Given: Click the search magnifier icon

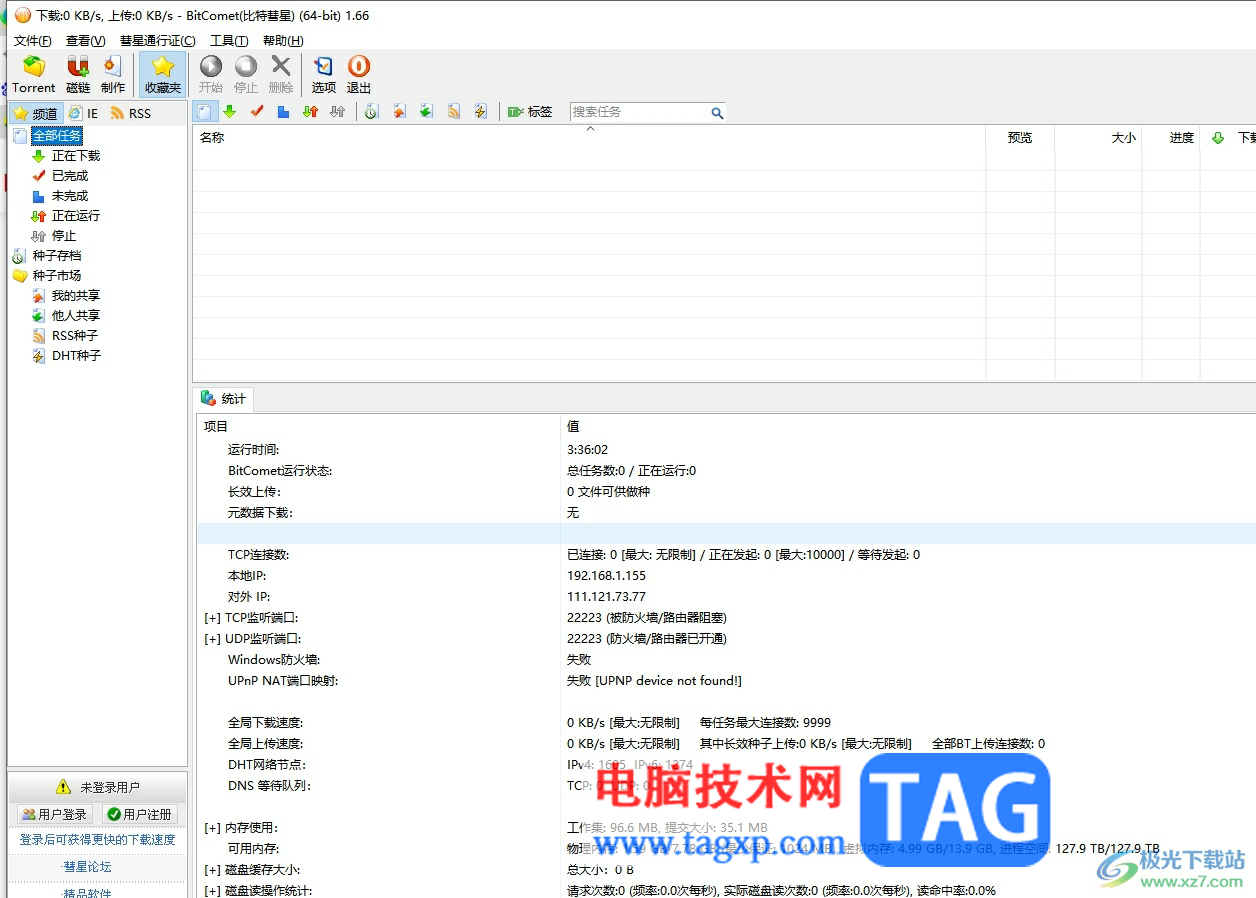Looking at the screenshot, I should point(717,113).
